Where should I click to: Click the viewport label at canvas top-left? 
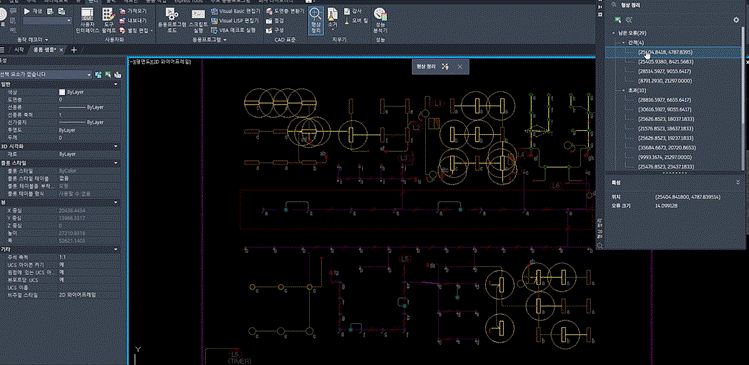(160, 62)
